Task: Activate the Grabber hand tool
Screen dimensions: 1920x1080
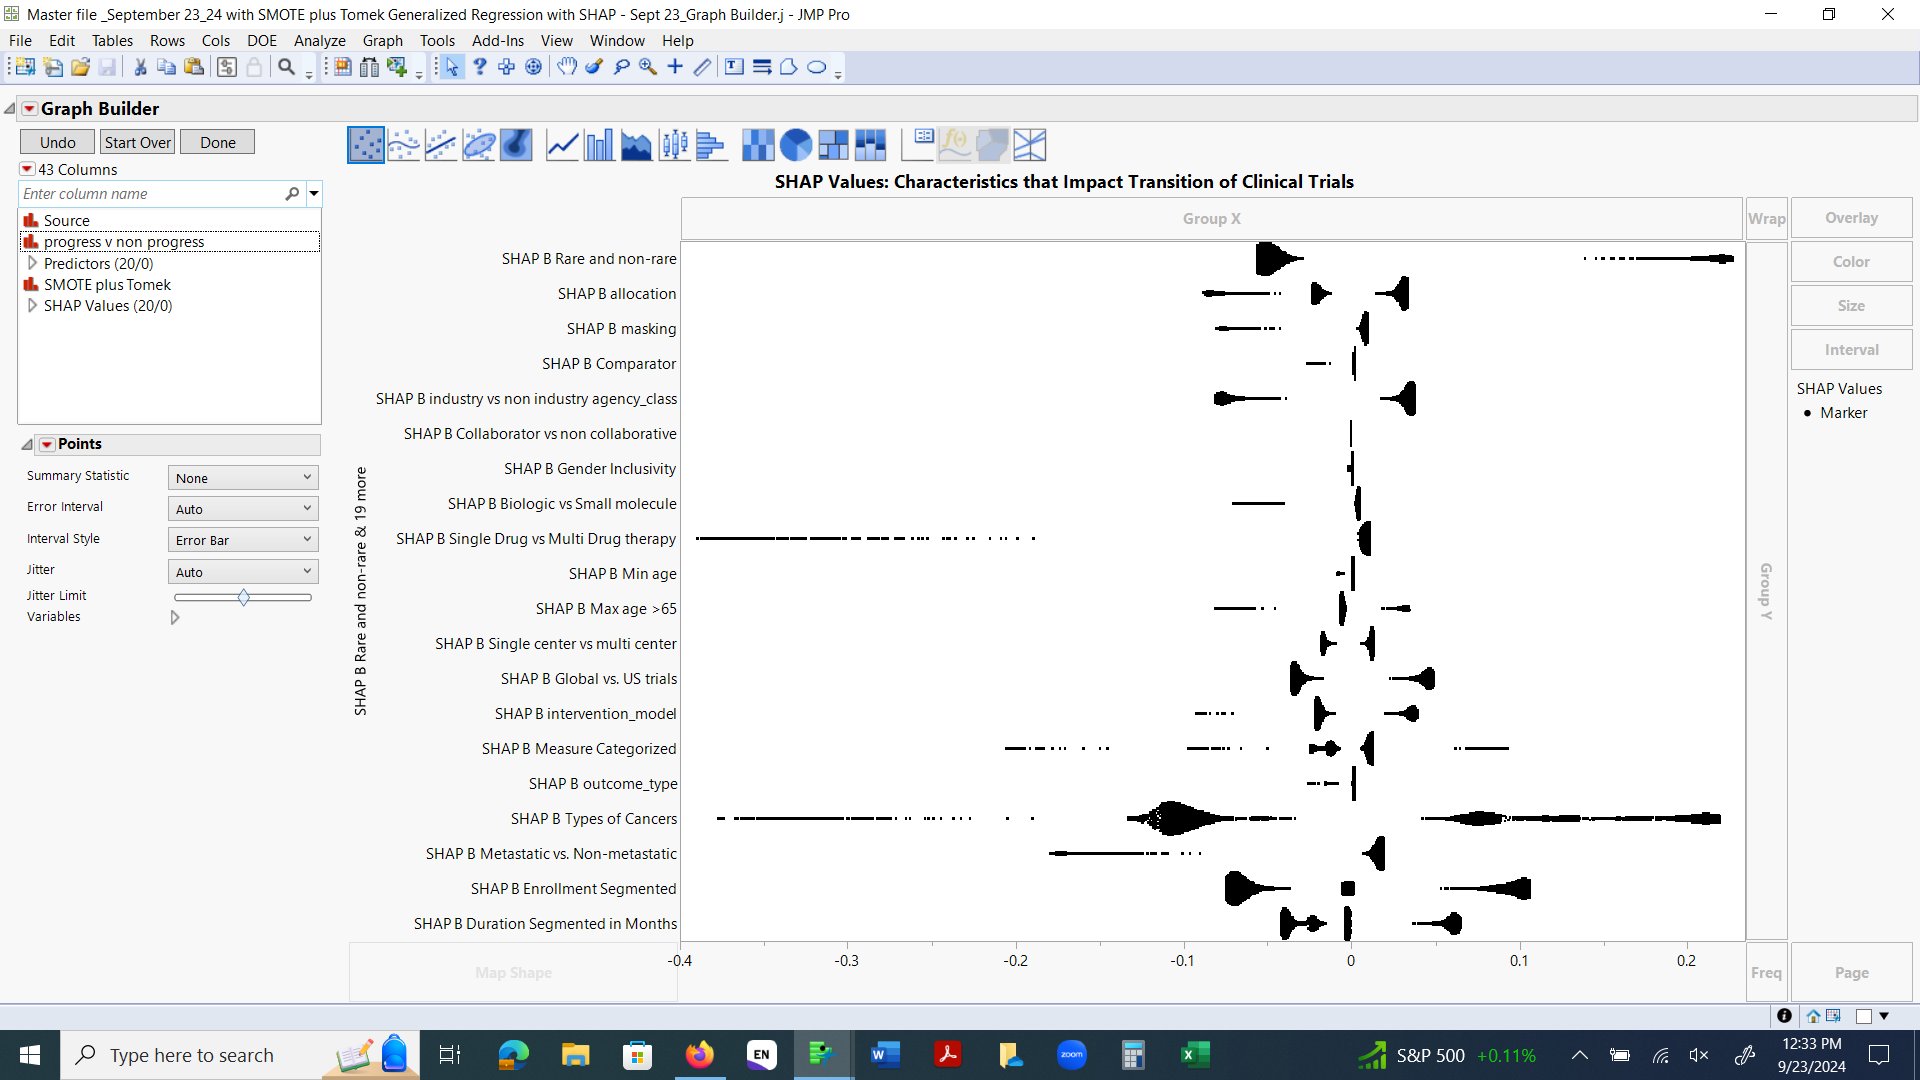Action: (x=567, y=67)
